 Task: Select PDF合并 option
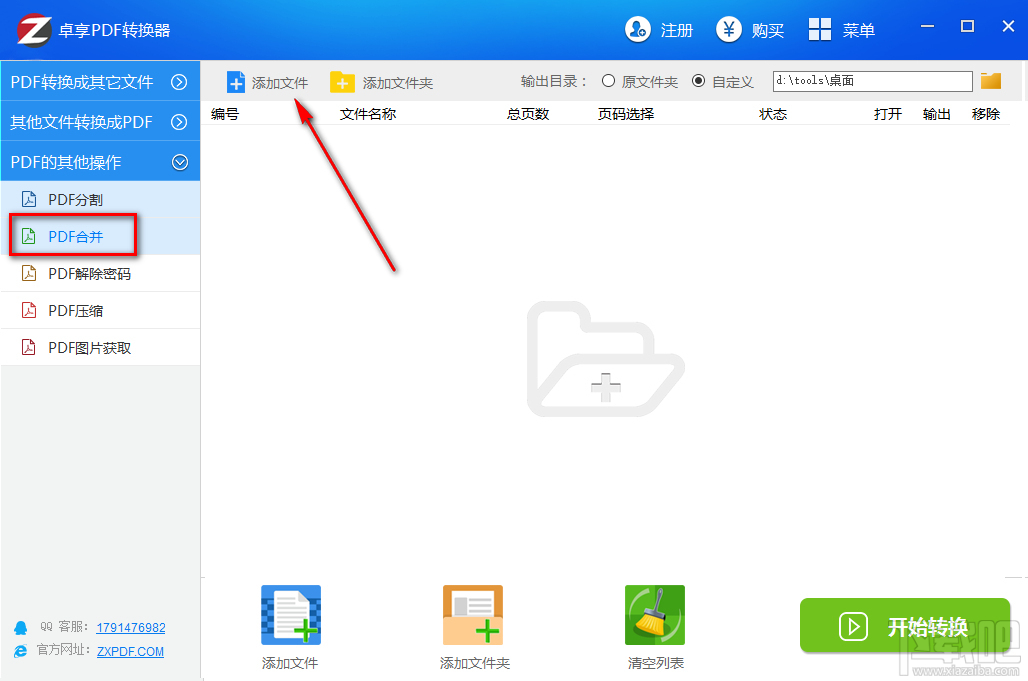coord(100,237)
